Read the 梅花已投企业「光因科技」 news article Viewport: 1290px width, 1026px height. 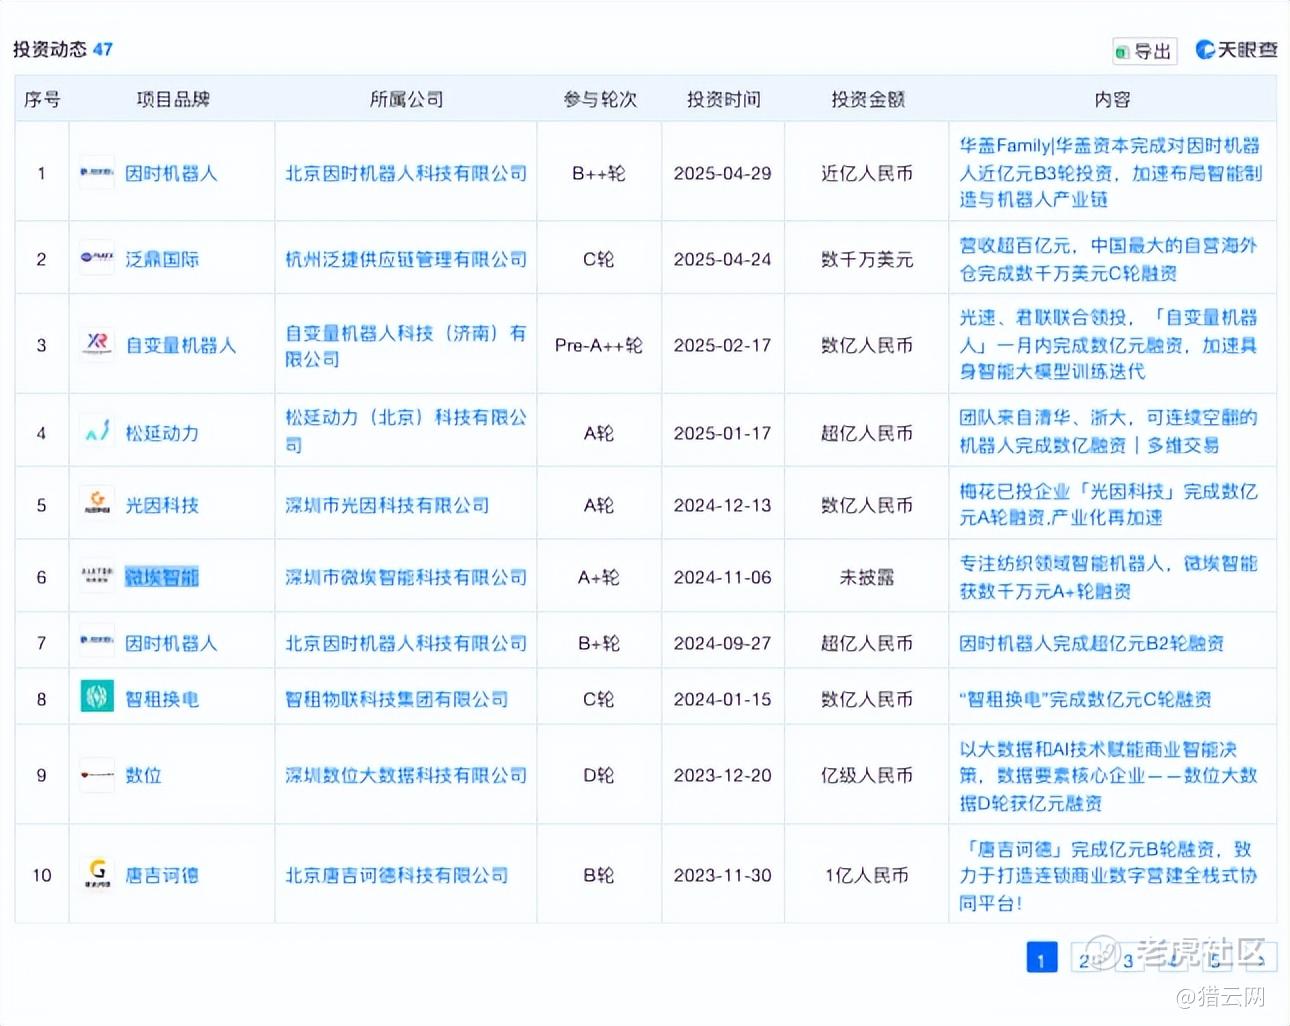tap(1108, 504)
